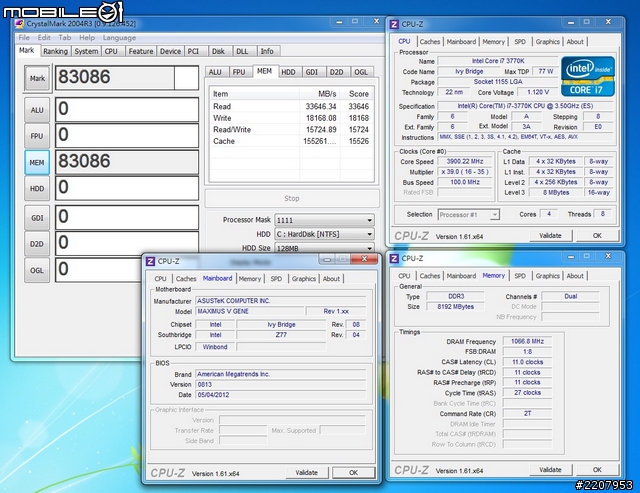The image size is (640, 493).
Task: Click the FPU benchmark button
Action: (x=37, y=136)
